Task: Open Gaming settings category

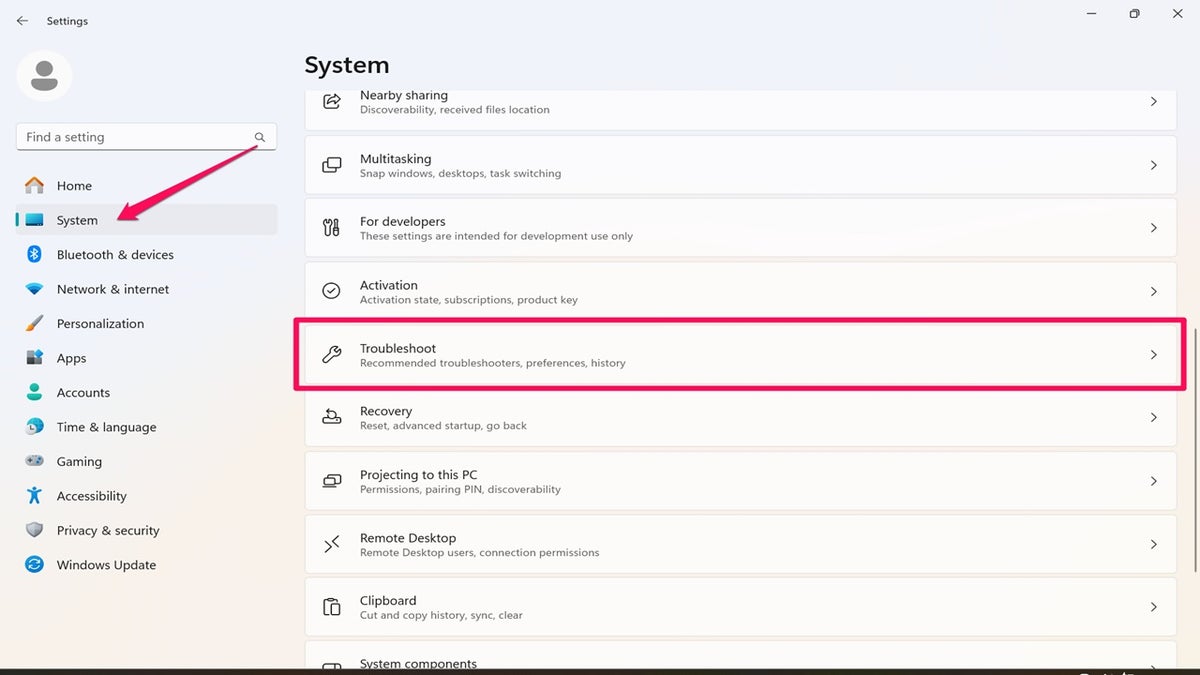Action: 146,461
